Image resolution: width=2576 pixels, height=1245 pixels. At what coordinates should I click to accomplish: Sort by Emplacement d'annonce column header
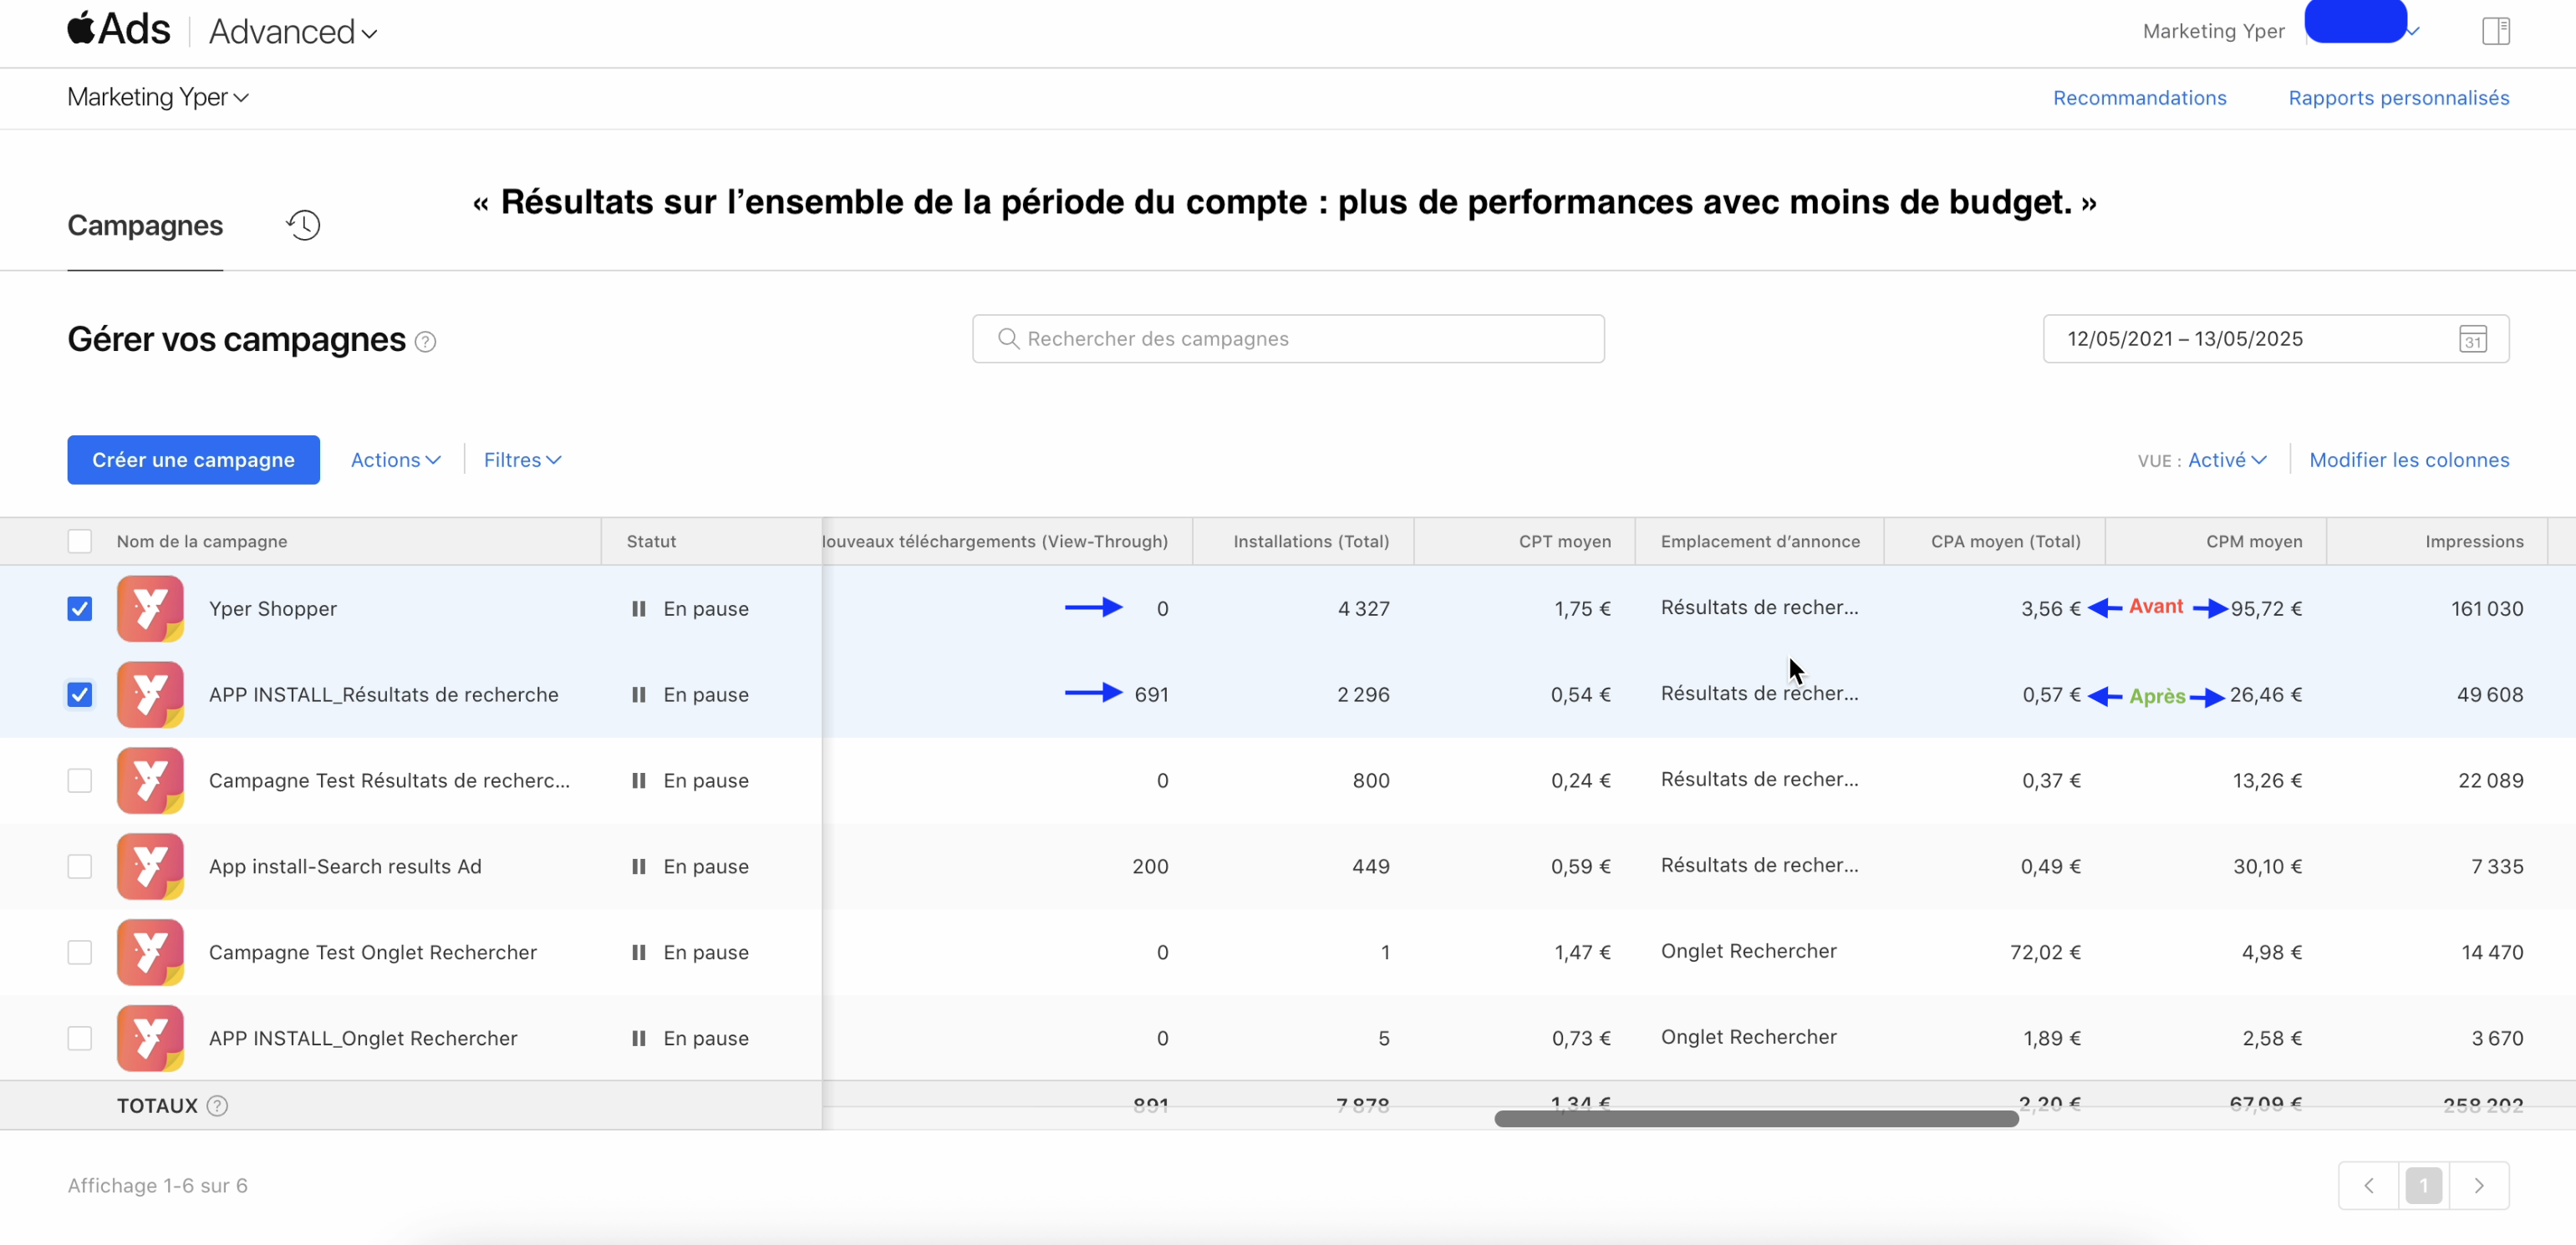[x=1760, y=541]
